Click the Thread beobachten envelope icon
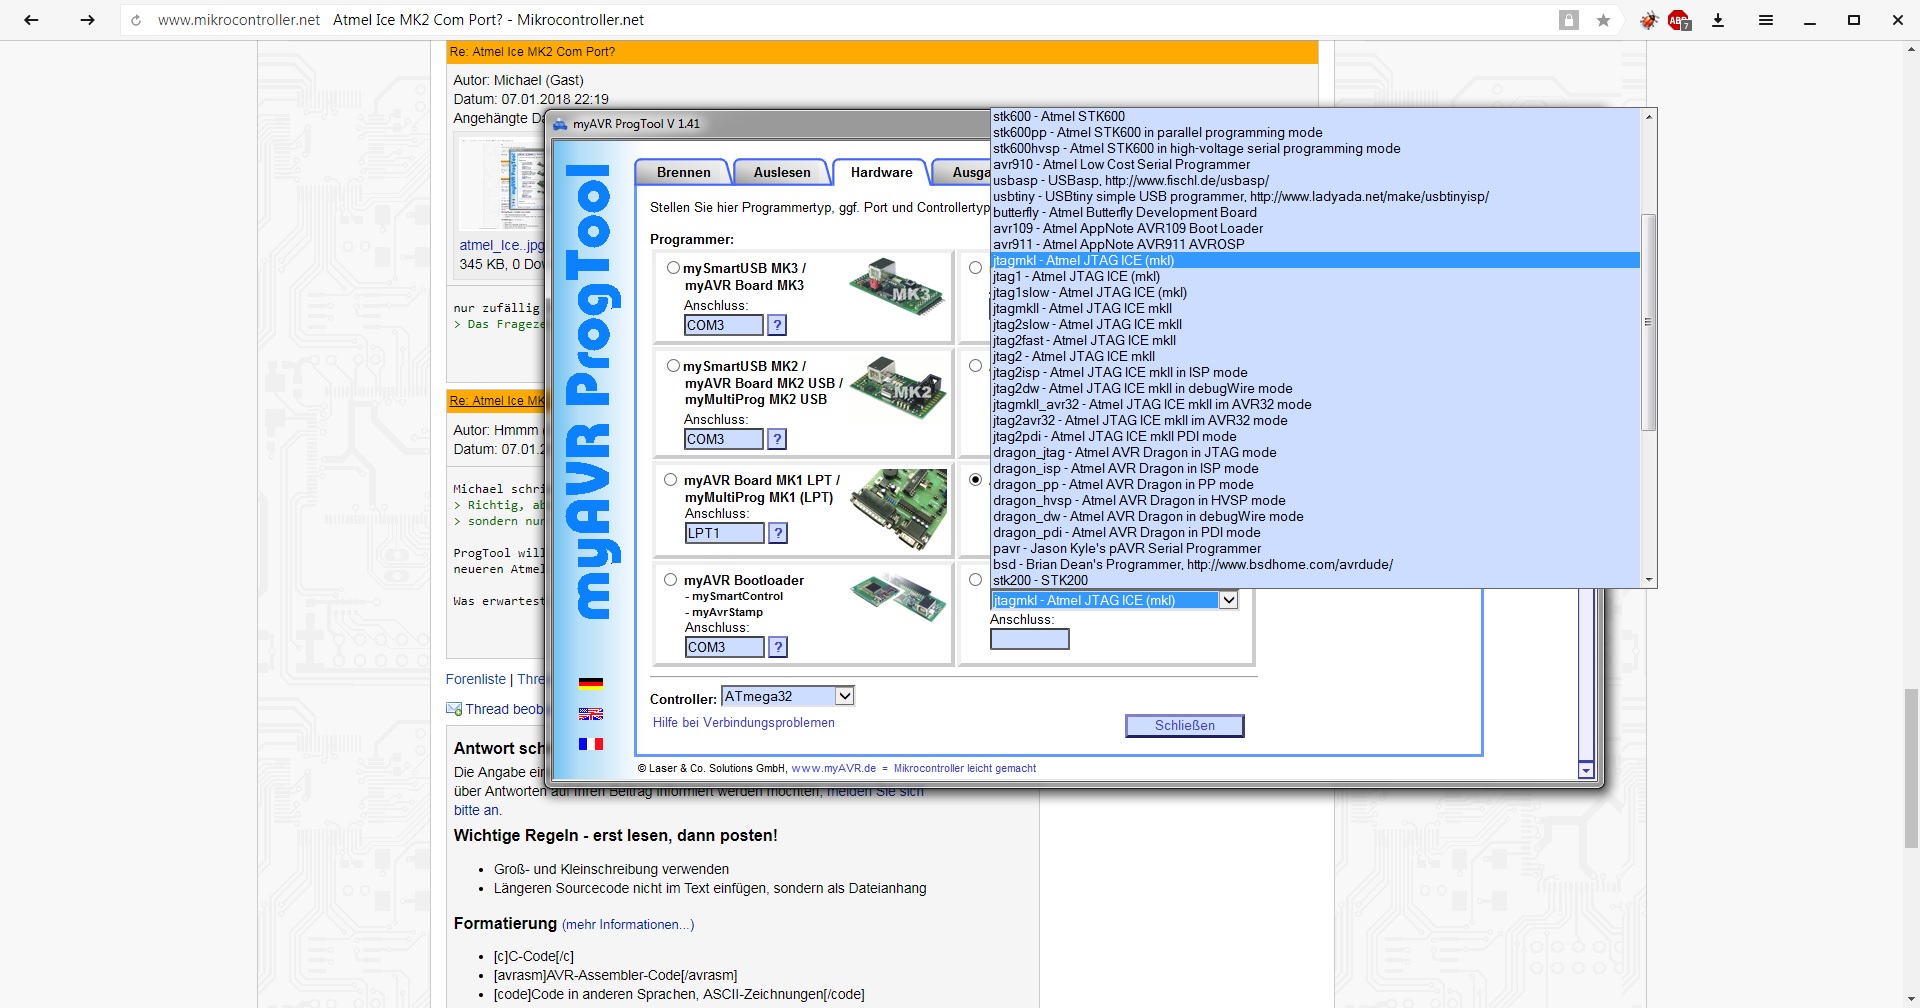The height and width of the screenshot is (1008, 1920). [x=454, y=709]
